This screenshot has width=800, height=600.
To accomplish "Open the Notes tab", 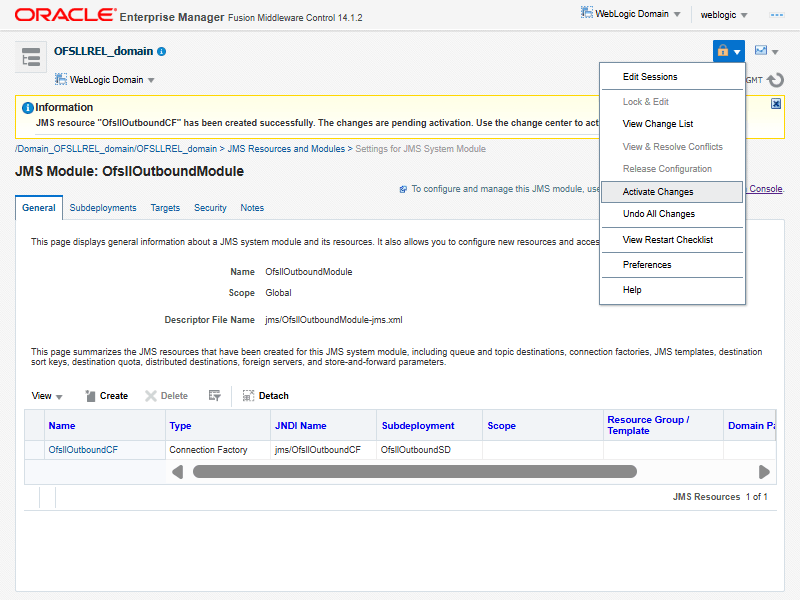I will [x=252, y=208].
